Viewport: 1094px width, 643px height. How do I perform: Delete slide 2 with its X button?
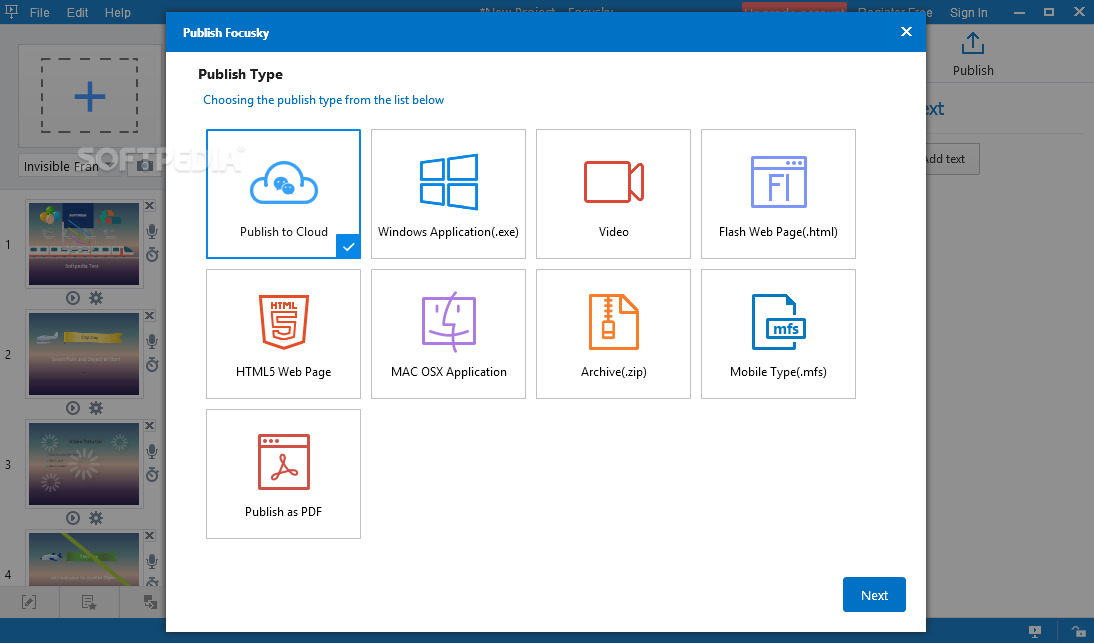[x=150, y=316]
